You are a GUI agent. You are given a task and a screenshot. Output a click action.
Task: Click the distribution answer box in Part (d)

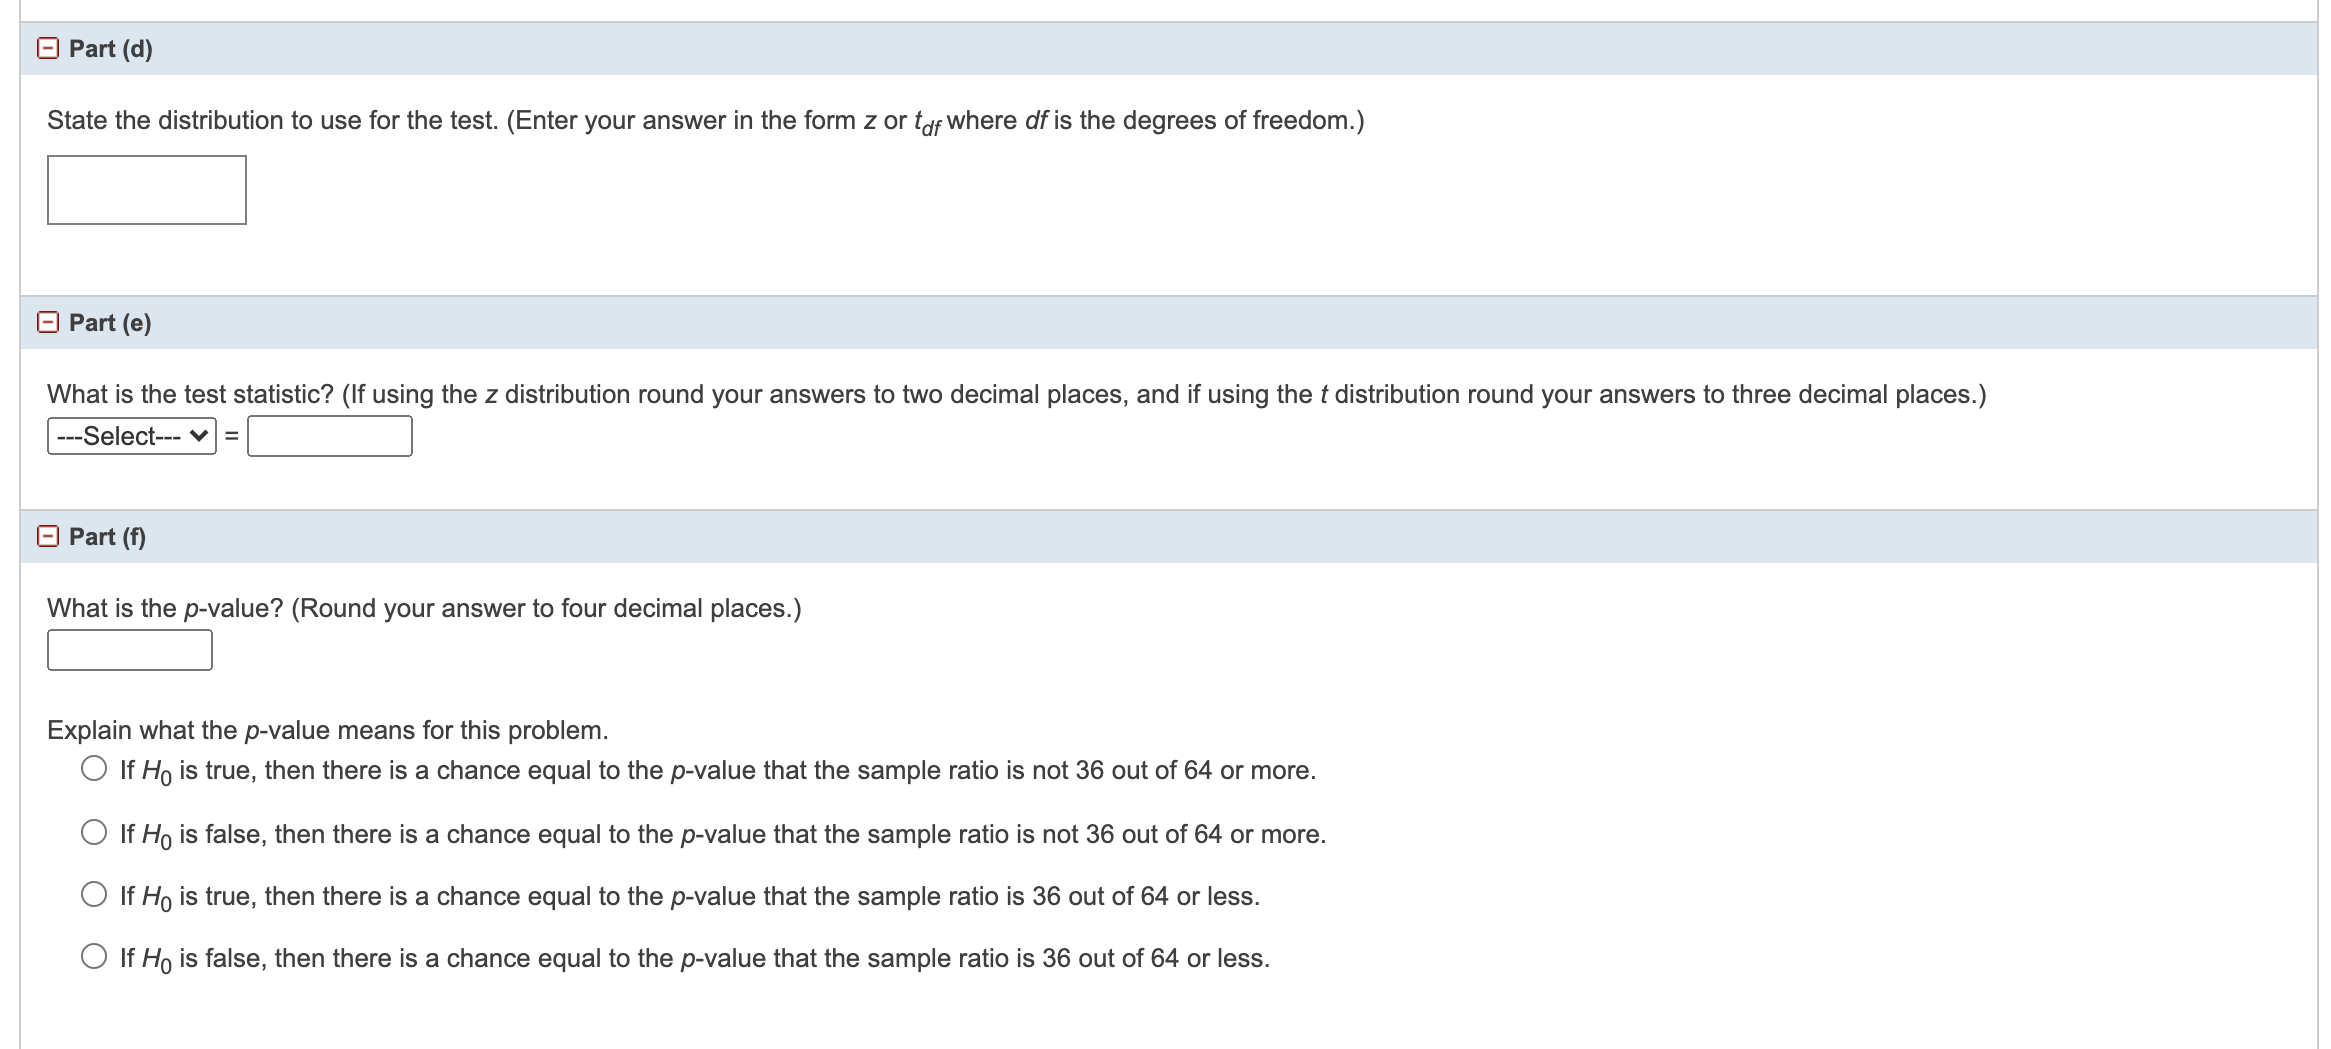click(146, 190)
